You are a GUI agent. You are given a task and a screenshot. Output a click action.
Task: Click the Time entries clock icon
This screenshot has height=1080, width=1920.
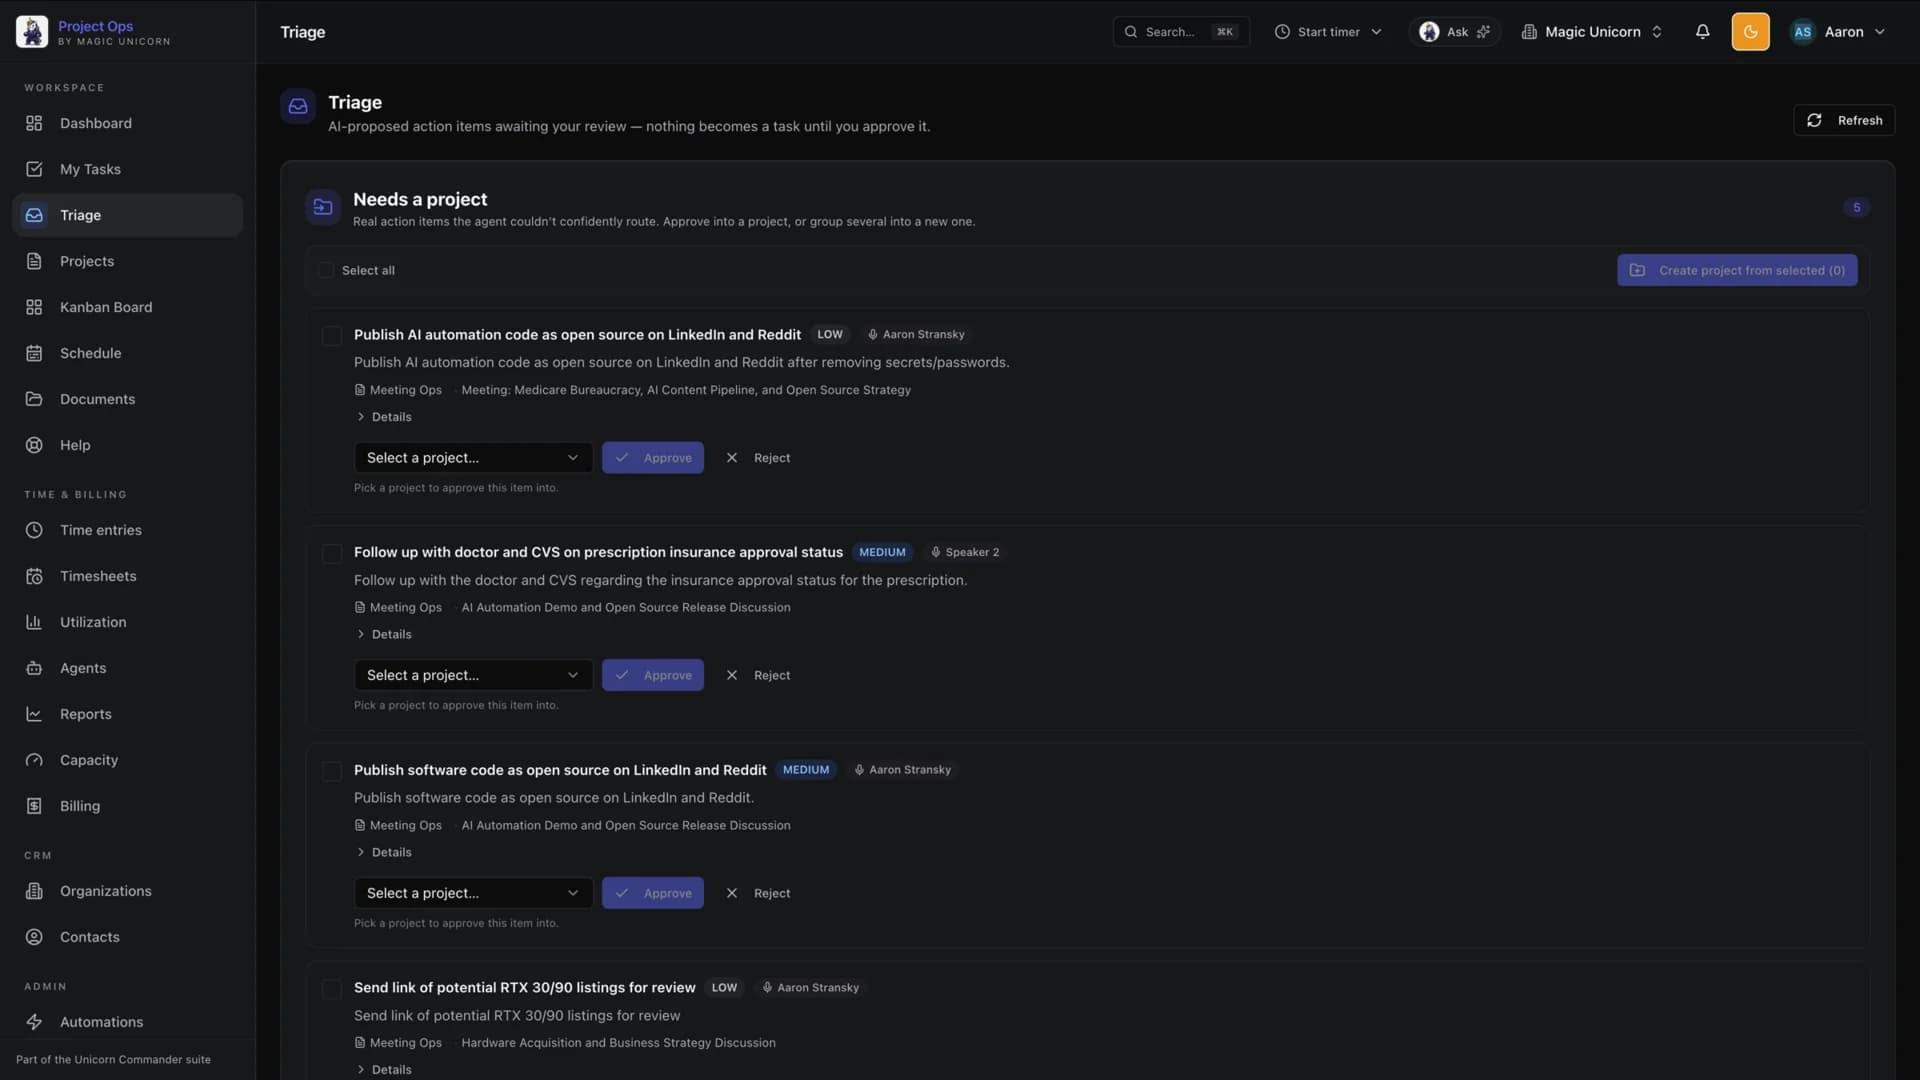pos(34,530)
